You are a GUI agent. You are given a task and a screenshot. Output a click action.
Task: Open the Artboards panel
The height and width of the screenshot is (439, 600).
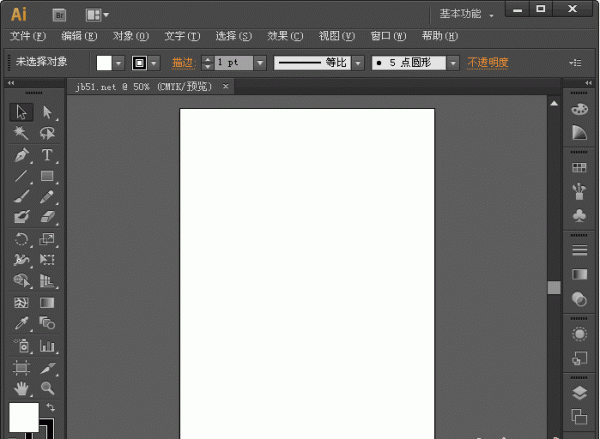point(579,417)
